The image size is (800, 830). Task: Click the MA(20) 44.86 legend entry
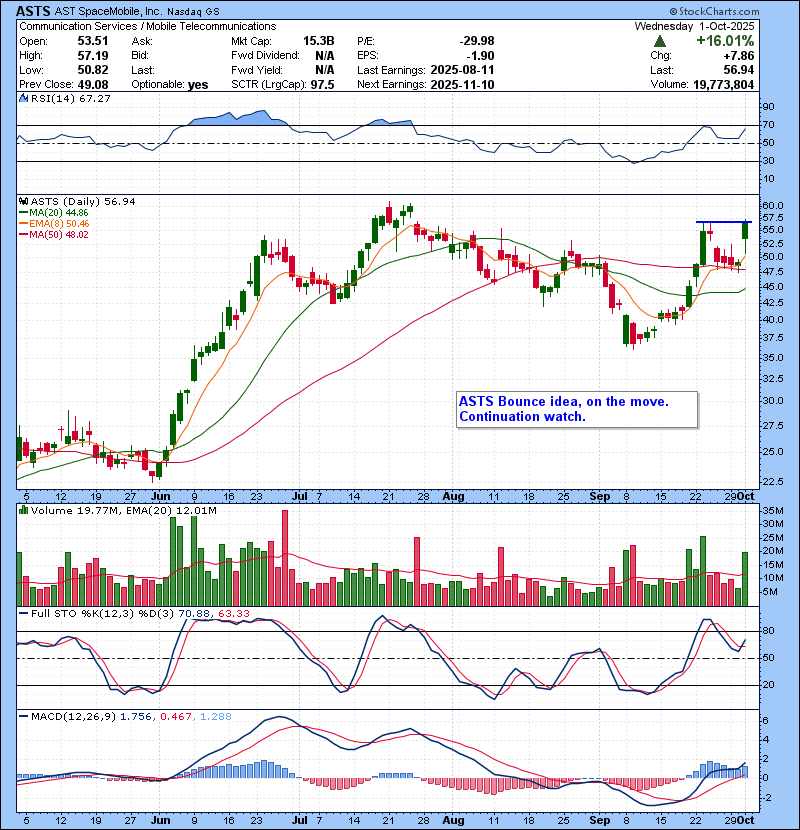(x=53, y=213)
